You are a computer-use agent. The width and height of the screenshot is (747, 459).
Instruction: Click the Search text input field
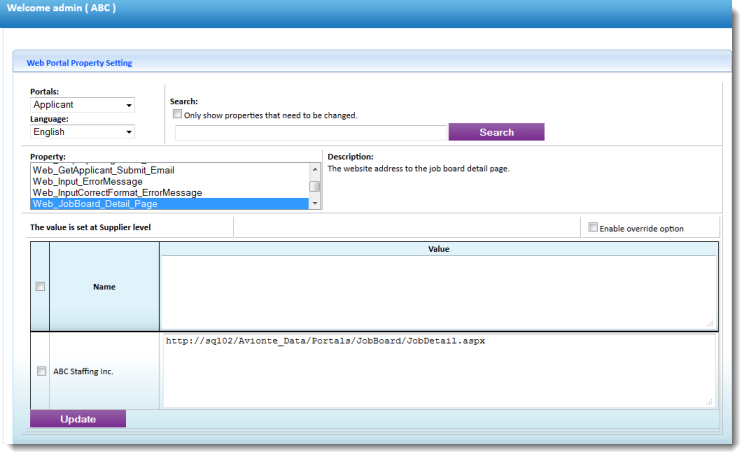point(310,132)
